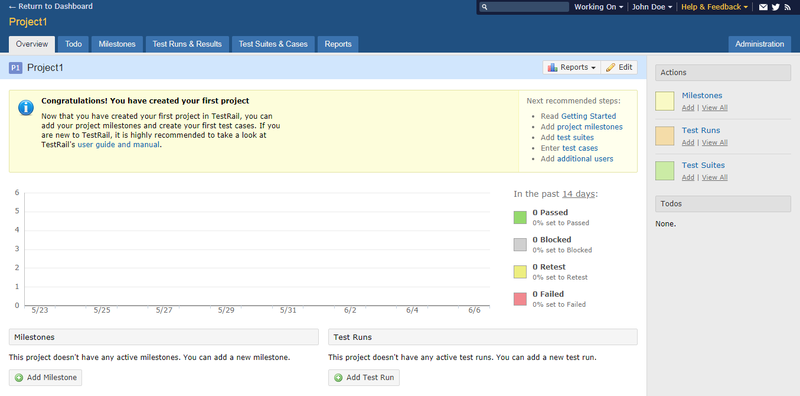Open the Reports tab
Image resolution: width=800 pixels, height=396 pixels.
338,44
